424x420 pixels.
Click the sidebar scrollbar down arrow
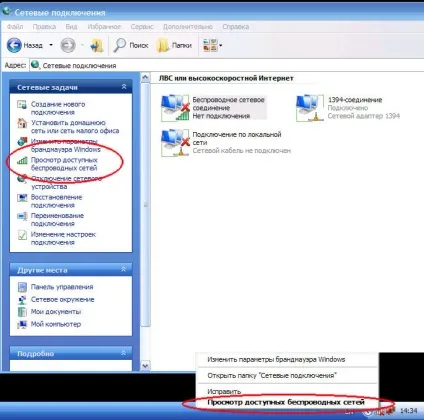[x=145, y=366]
